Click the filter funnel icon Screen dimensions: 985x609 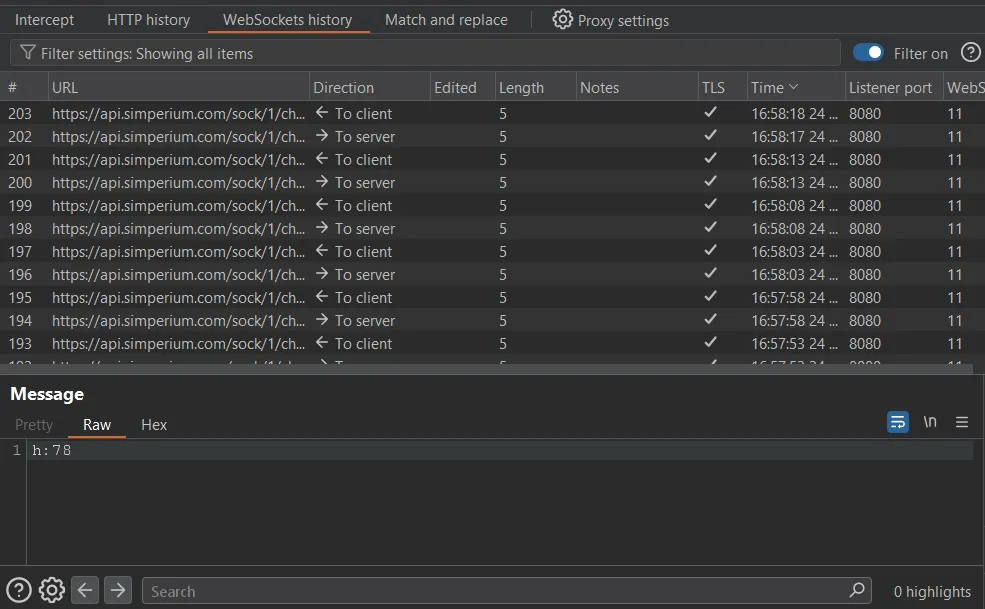[28, 53]
